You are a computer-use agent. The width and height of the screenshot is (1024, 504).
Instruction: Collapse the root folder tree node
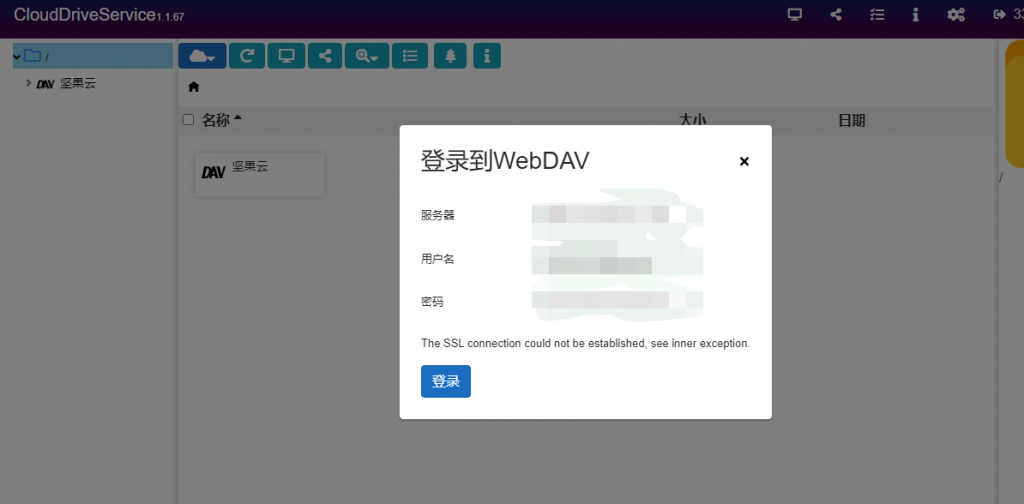click(16, 57)
